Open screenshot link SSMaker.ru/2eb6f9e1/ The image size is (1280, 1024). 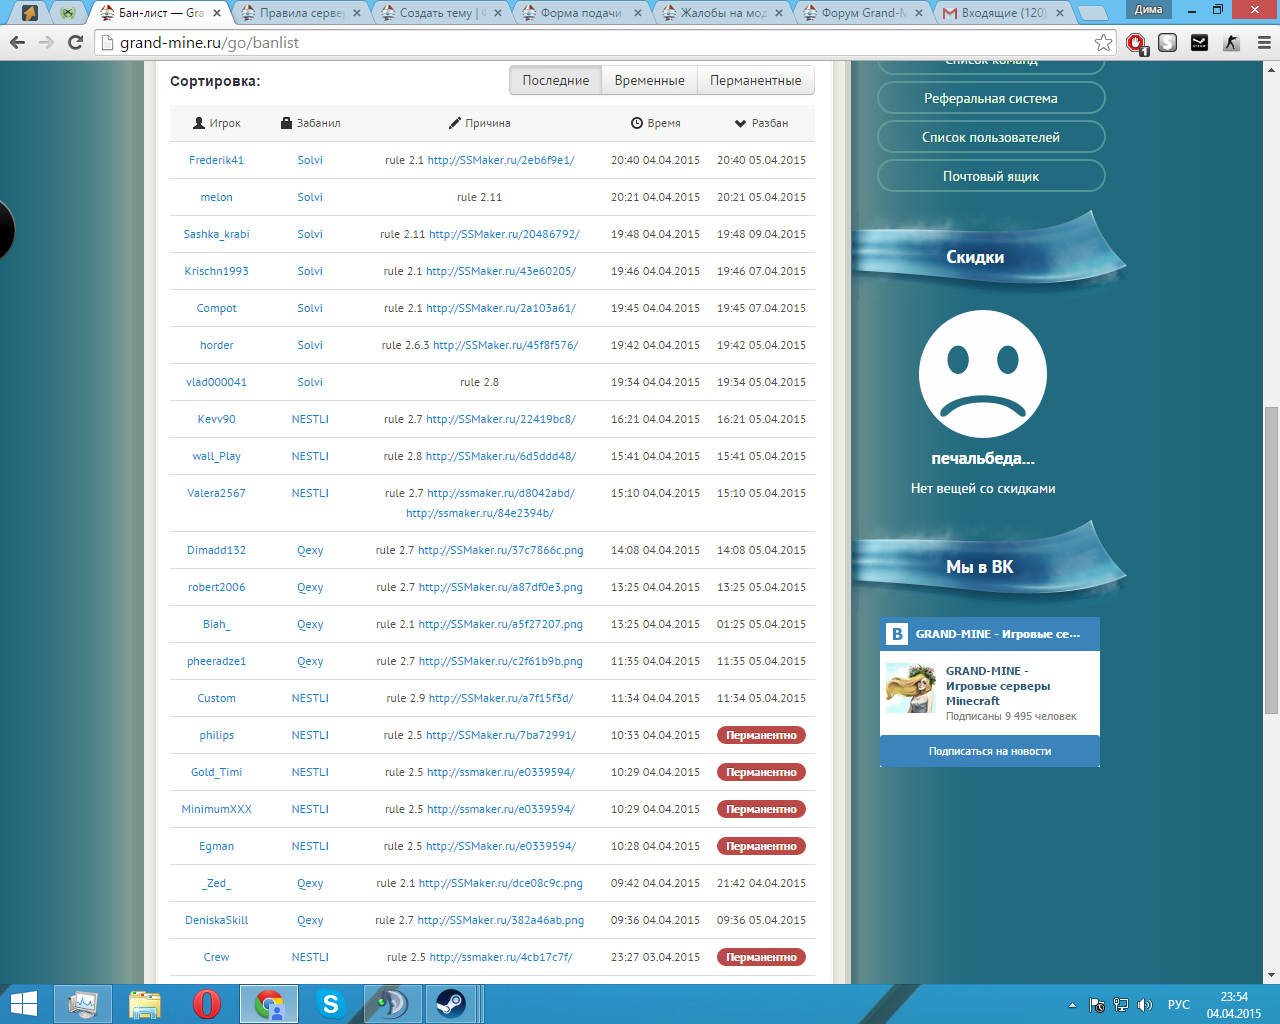click(x=501, y=160)
